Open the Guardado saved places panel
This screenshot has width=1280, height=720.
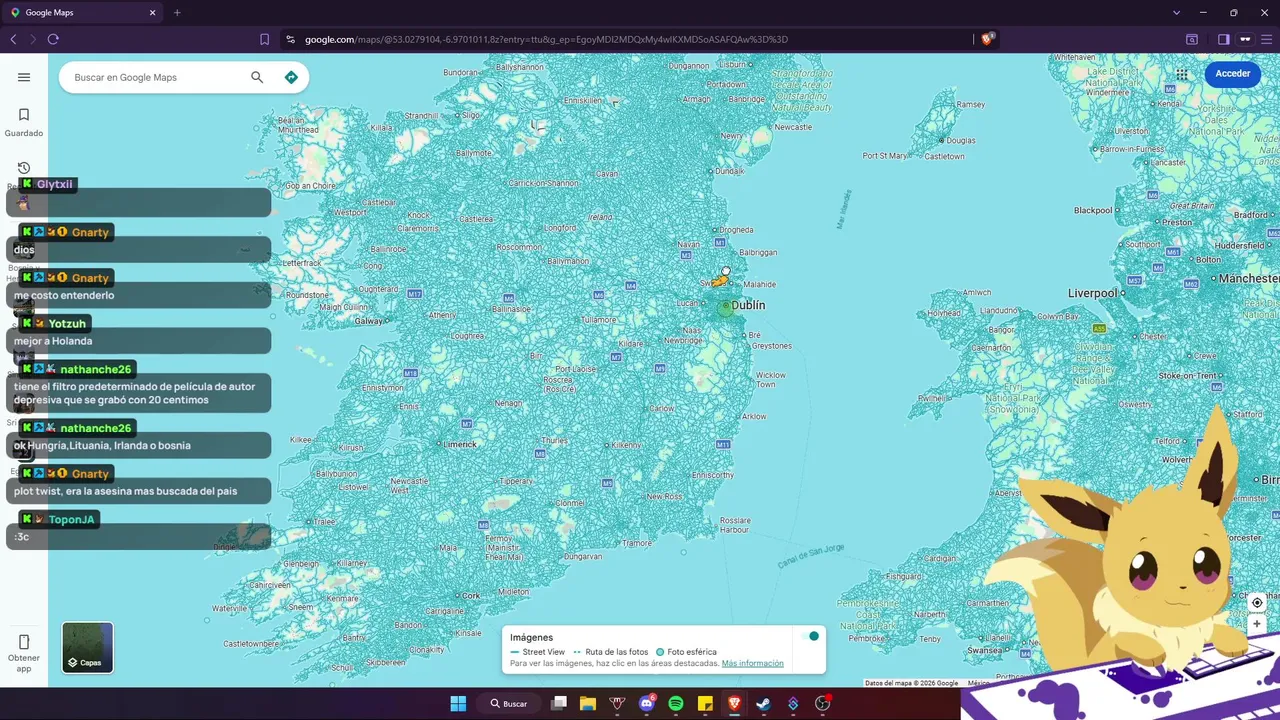coord(24,122)
